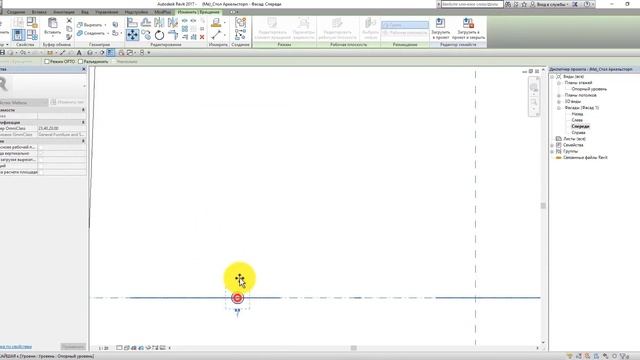Expand the 'Семейства' tree node
Screen dimensions: 640x360
(x=552, y=145)
